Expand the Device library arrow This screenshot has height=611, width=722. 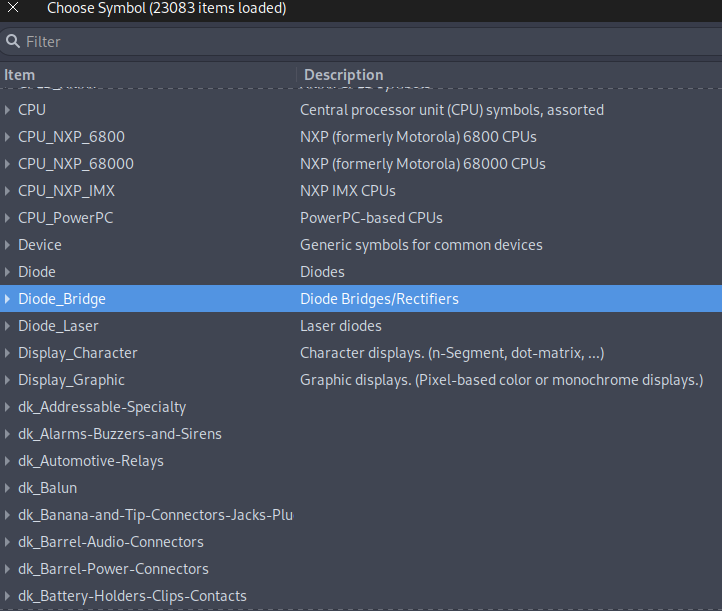pyautogui.click(x=7, y=245)
